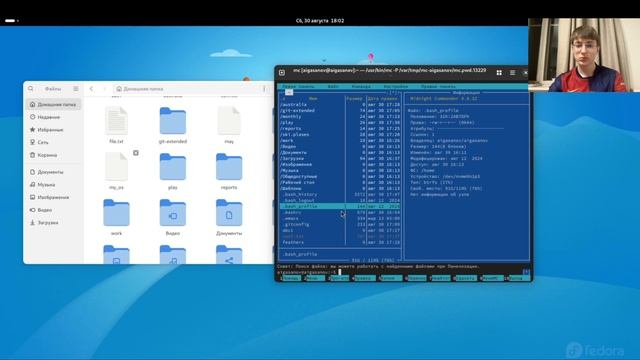This screenshot has width=640, height=360.
Task: Click the 5 Копия function key
Action: (391, 278)
